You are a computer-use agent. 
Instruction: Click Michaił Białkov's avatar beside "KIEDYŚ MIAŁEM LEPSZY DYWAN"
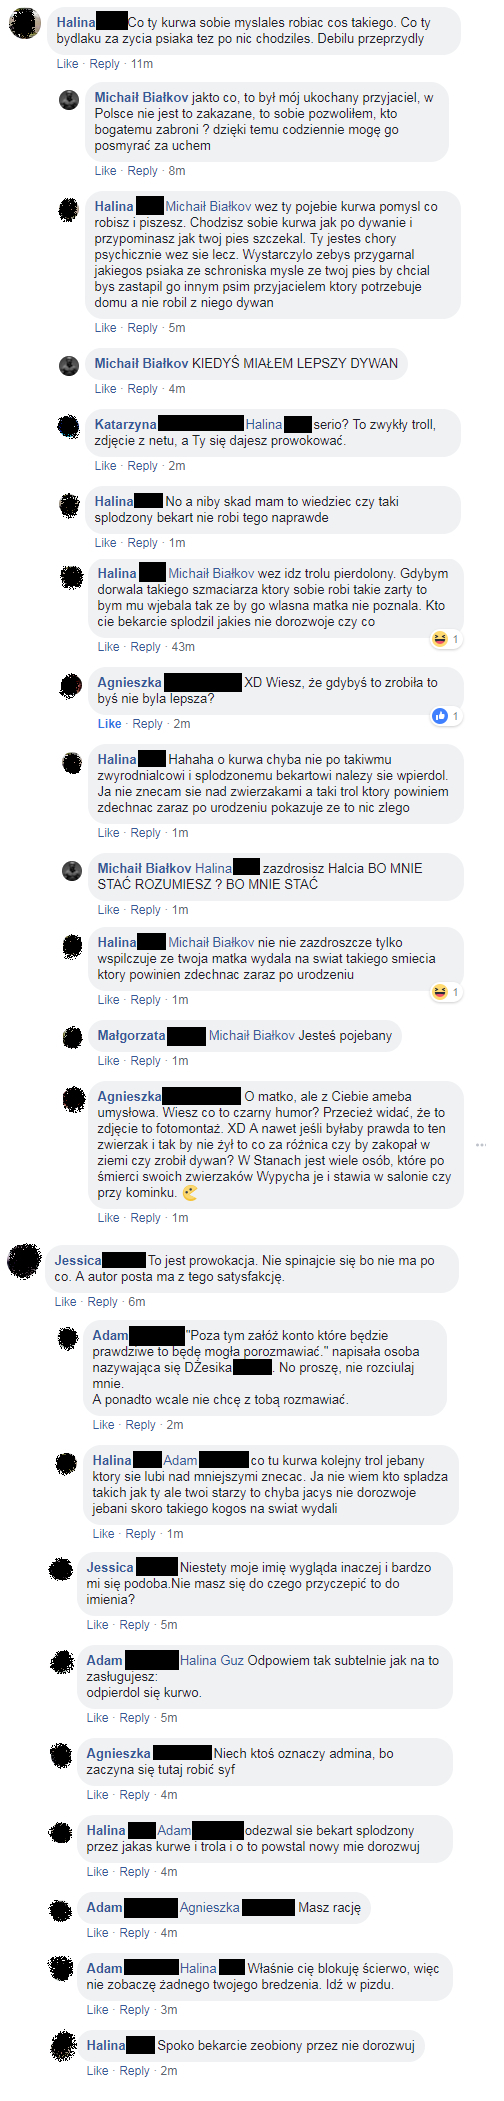point(69,366)
